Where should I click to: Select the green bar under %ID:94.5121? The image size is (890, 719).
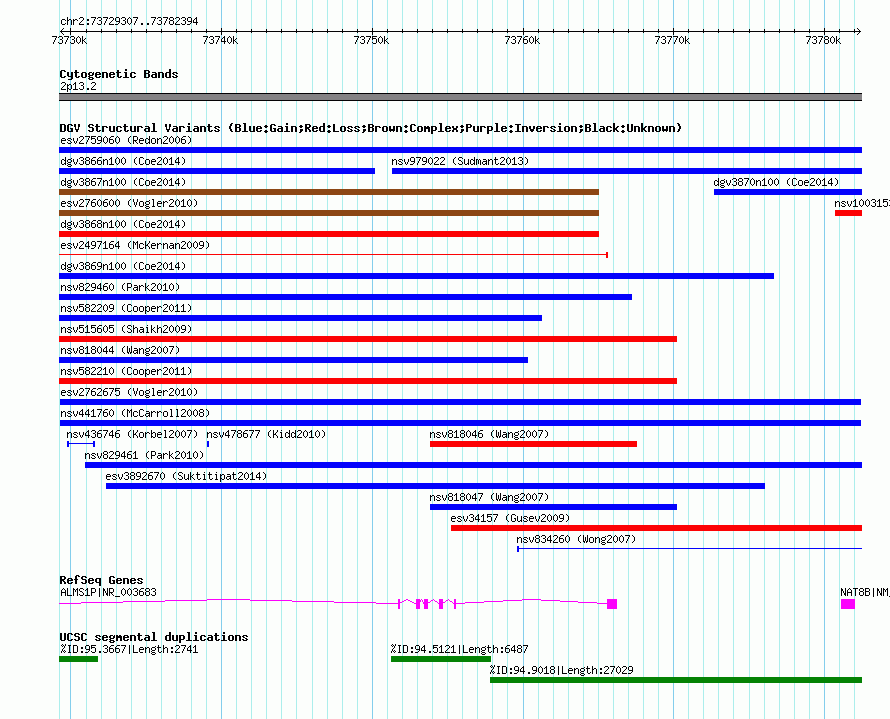point(441,659)
